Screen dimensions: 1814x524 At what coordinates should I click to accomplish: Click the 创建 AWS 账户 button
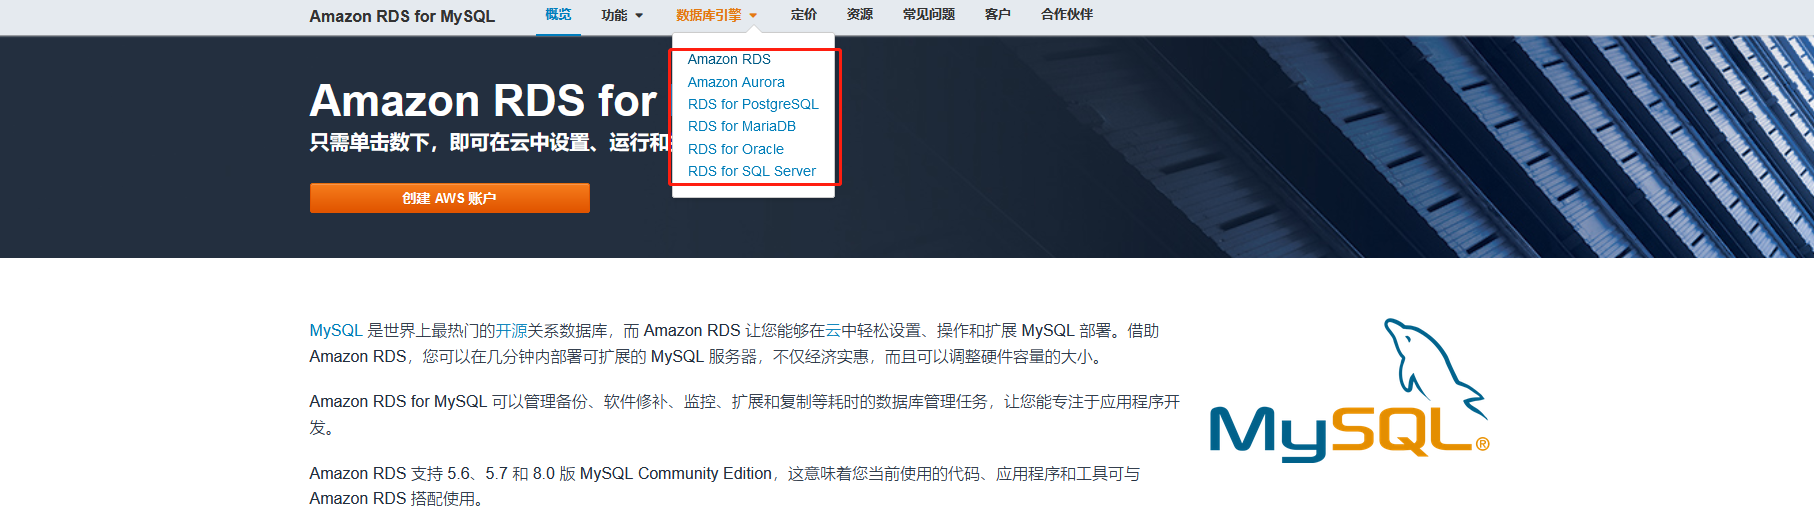pos(449,198)
